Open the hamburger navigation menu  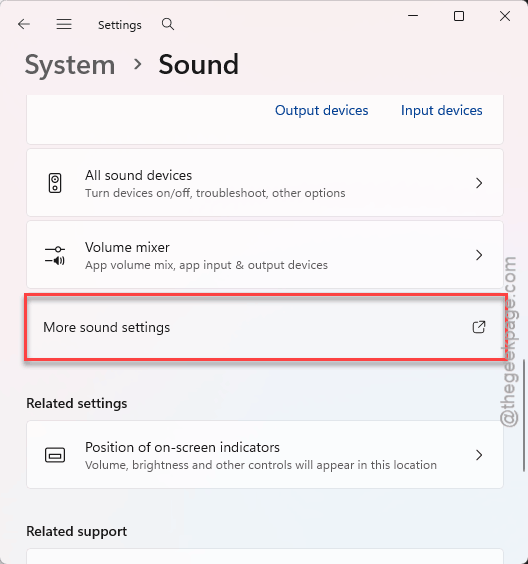click(x=64, y=24)
